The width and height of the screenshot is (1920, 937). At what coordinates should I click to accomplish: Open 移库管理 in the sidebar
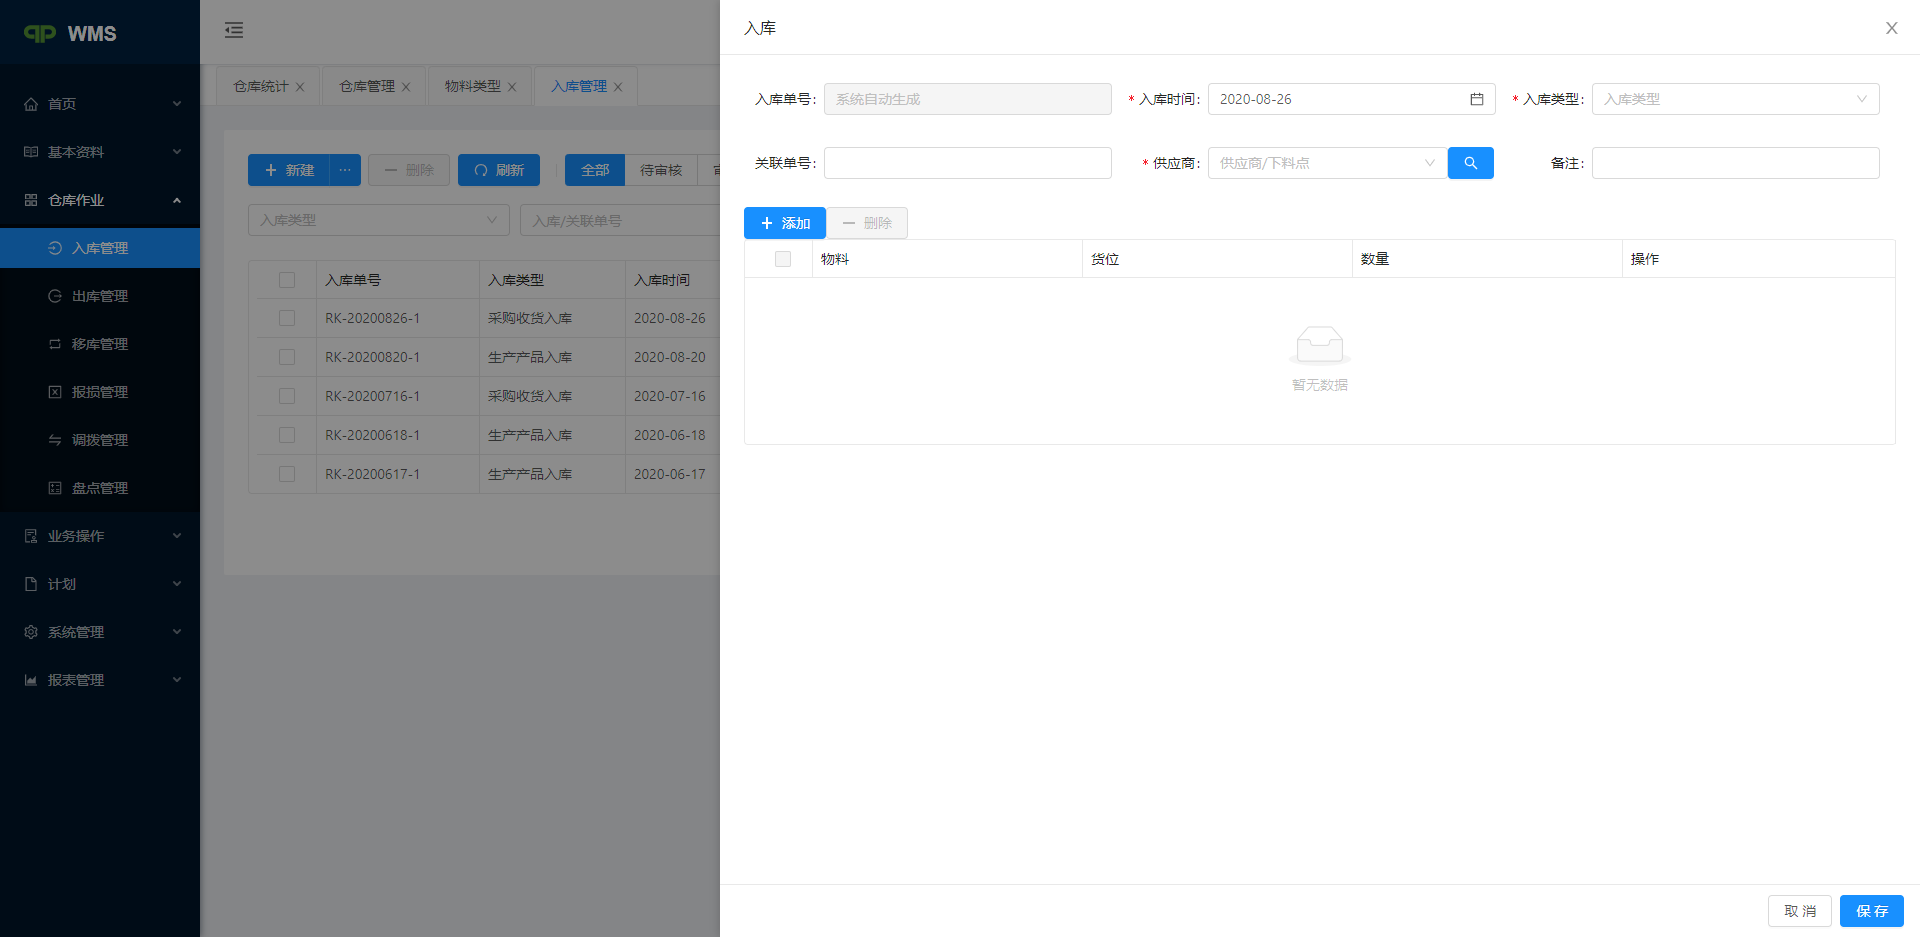tap(100, 344)
